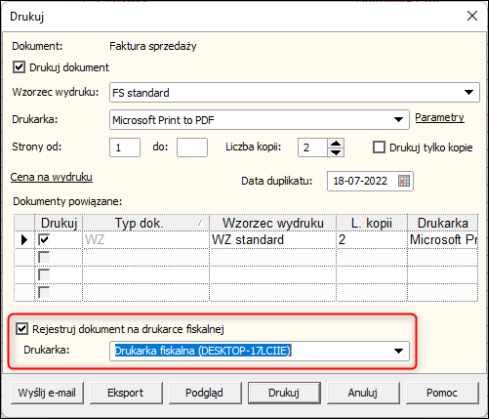Click the Podgląd preview button

[204, 393]
